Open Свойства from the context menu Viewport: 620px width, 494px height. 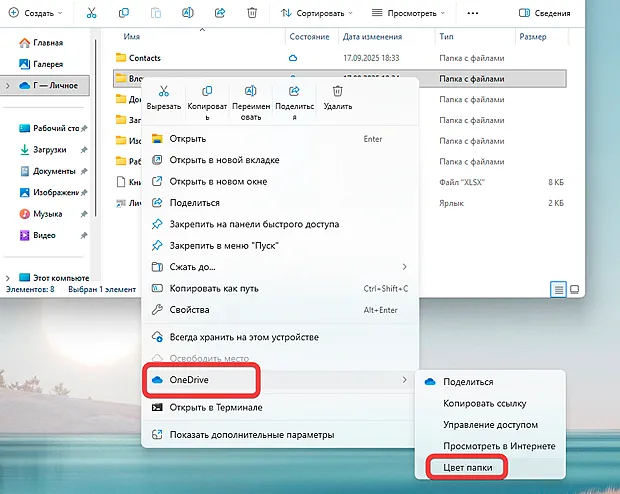click(x=280, y=310)
